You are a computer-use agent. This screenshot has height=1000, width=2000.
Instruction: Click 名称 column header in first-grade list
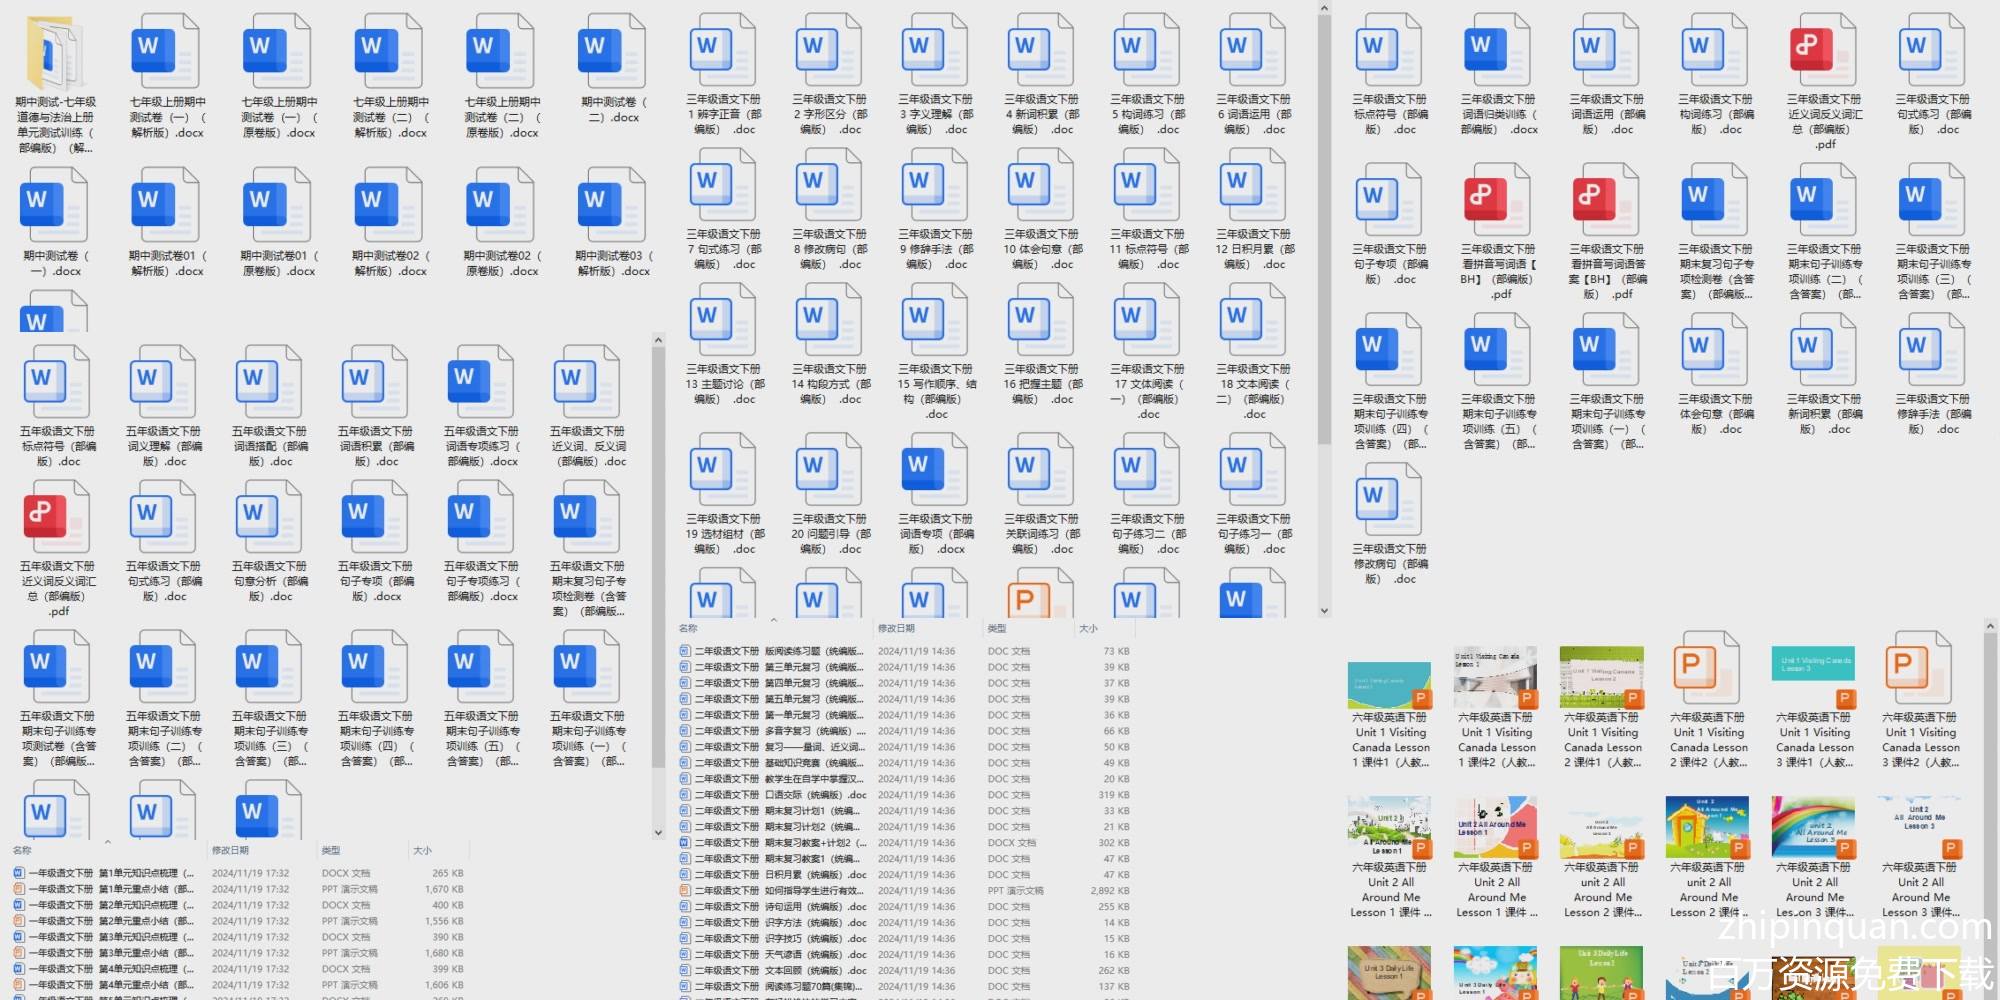(22, 850)
